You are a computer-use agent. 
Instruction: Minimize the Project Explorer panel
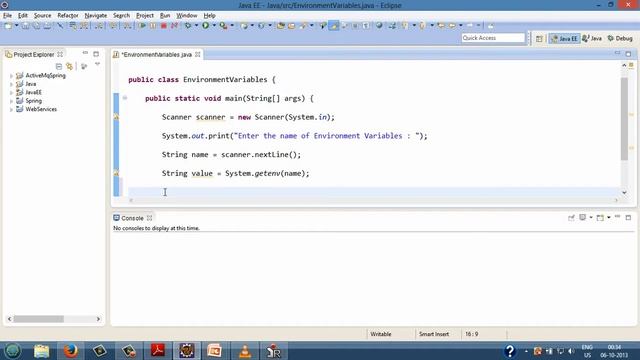click(85, 53)
